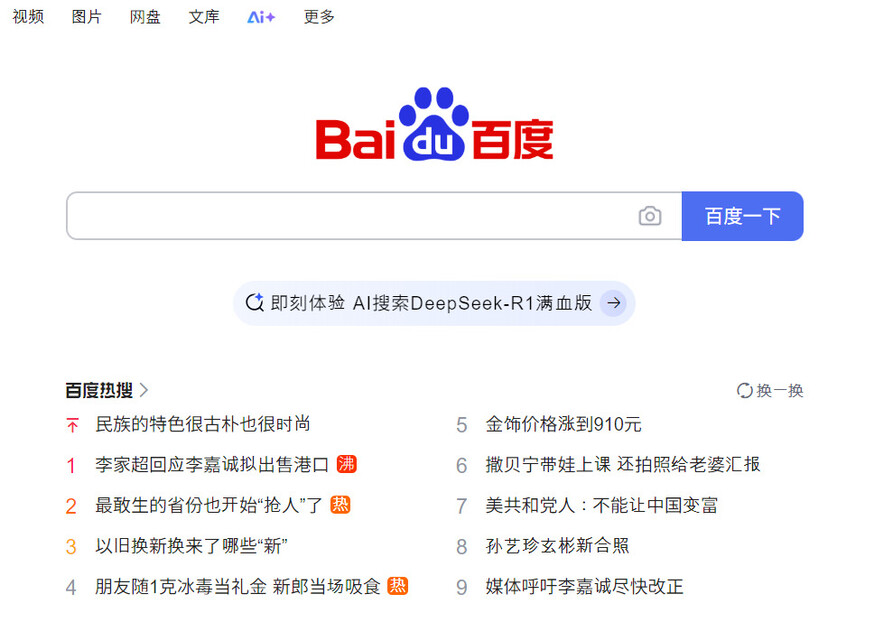Open the 网盘 navigation link

click(x=145, y=17)
